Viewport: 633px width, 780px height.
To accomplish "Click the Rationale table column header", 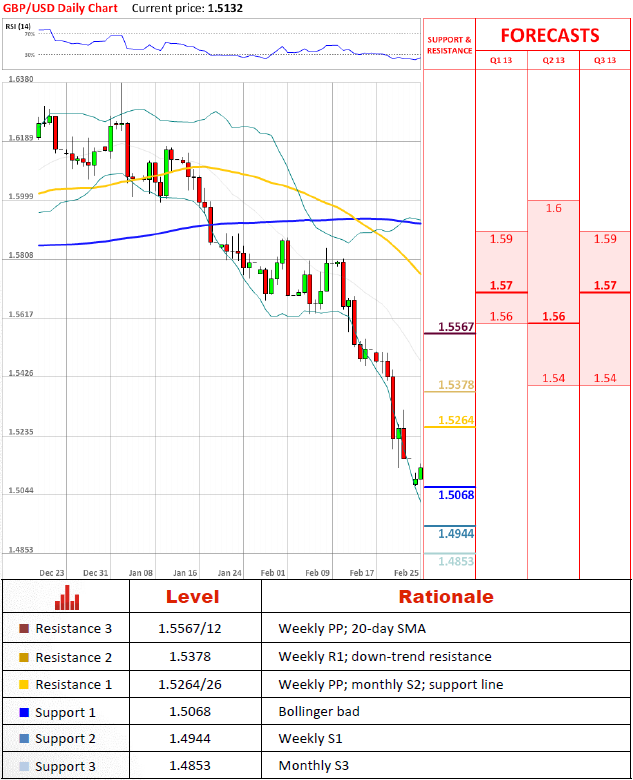I will point(446,597).
